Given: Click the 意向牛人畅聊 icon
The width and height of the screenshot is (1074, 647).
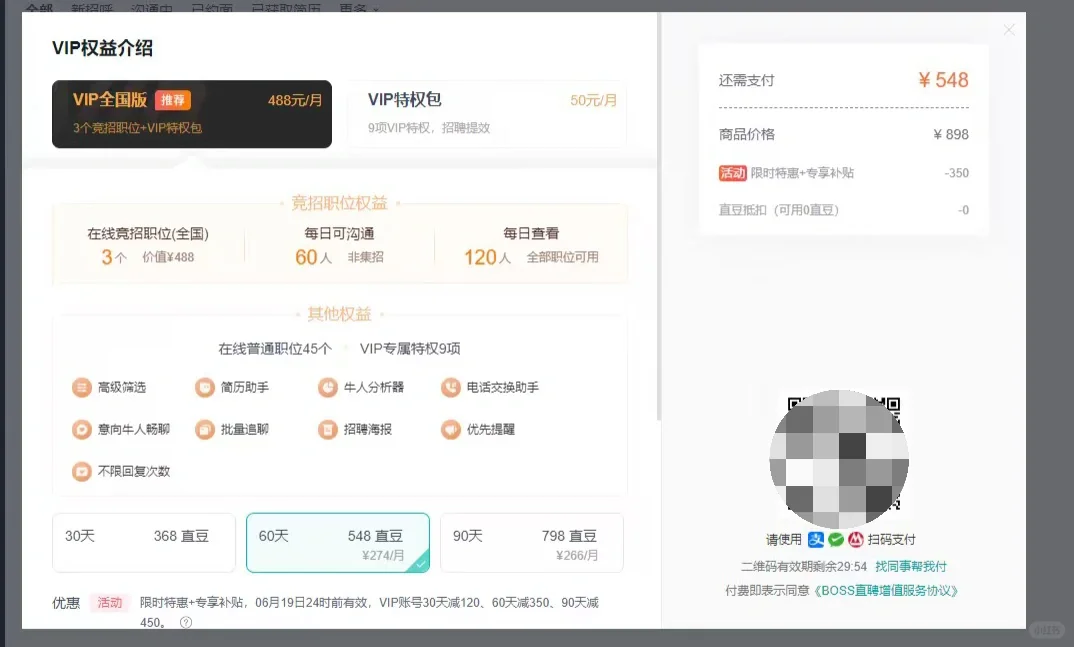Looking at the screenshot, I should [82, 429].
